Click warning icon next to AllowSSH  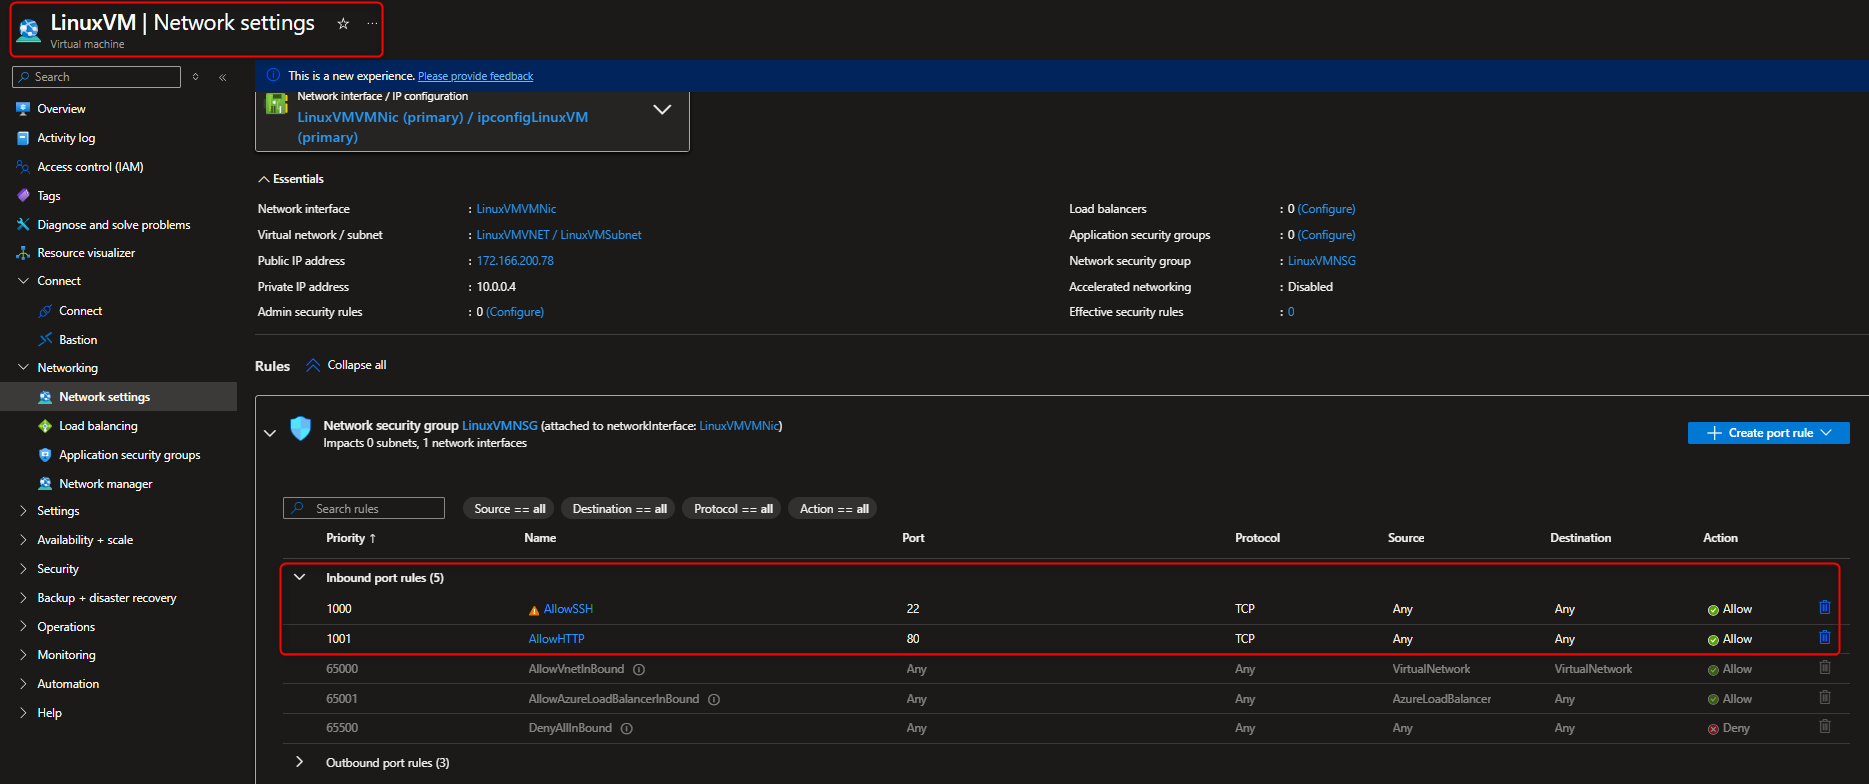[534, 610]
